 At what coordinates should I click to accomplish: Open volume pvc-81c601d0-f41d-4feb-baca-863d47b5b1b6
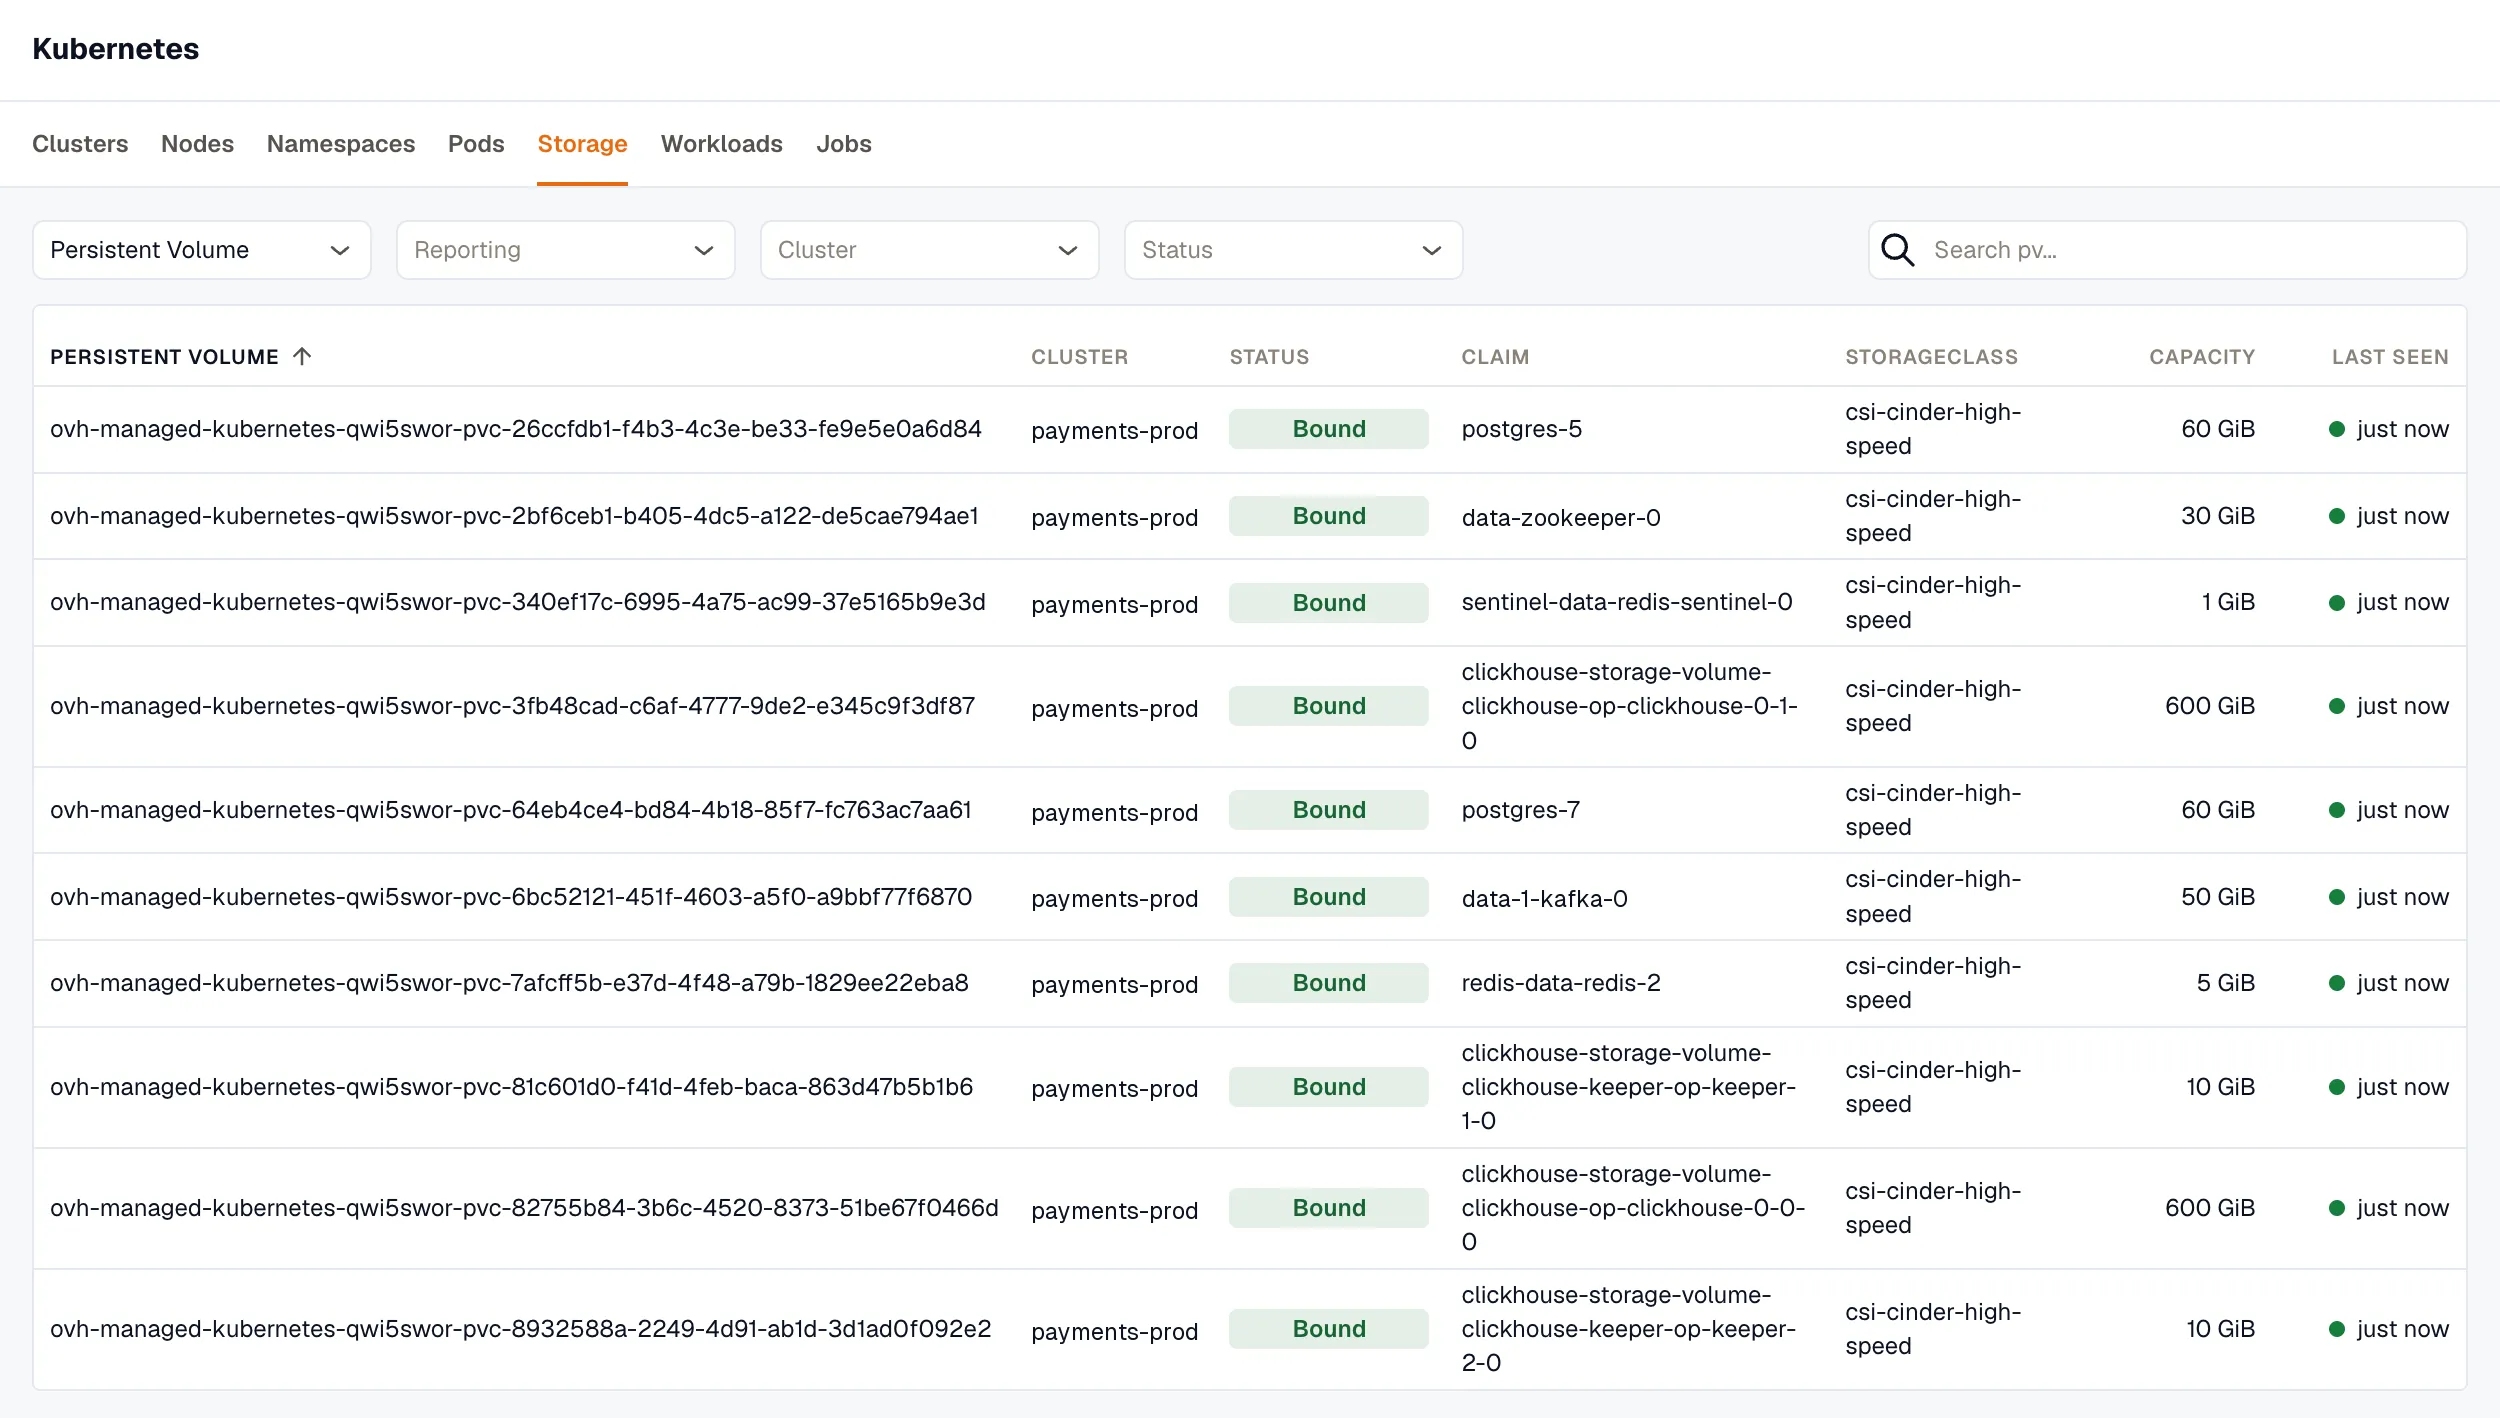[x=511, y=1087]
